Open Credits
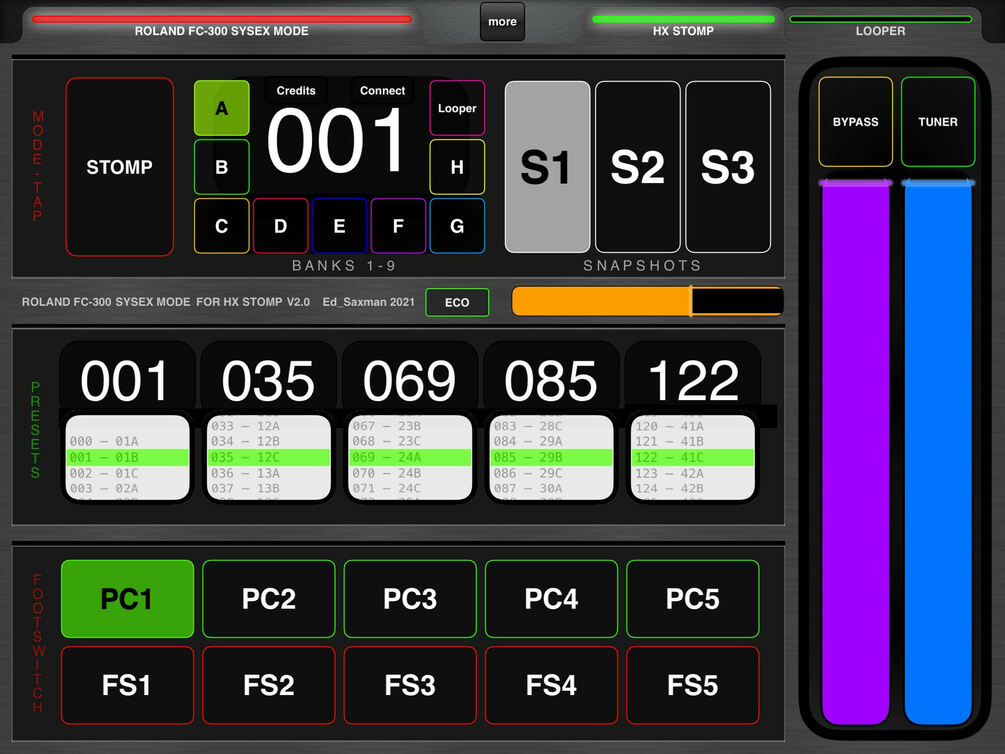Viewport: 1005px width, 754px height. [296, 90]
